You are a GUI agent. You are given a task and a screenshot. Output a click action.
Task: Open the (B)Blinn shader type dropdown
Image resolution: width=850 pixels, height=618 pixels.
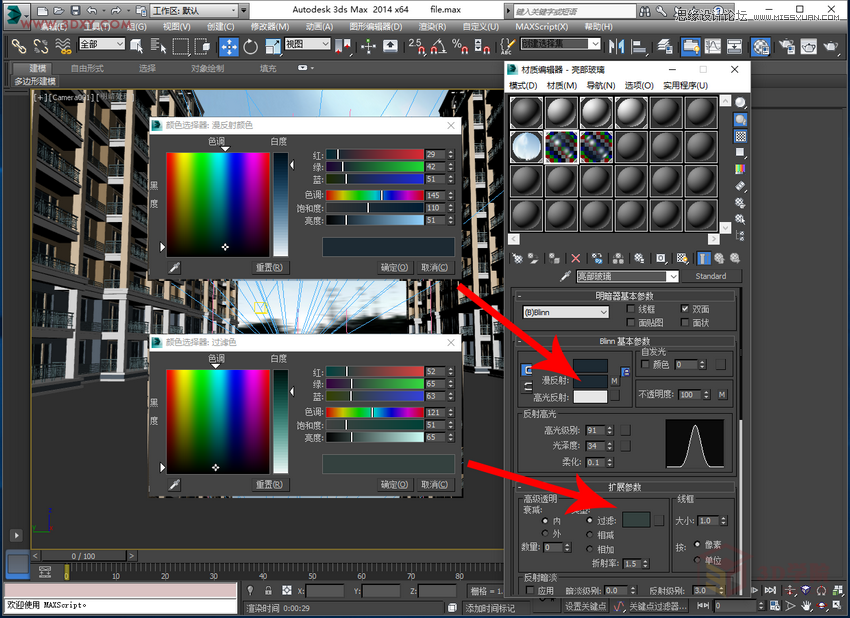[565, 312]
